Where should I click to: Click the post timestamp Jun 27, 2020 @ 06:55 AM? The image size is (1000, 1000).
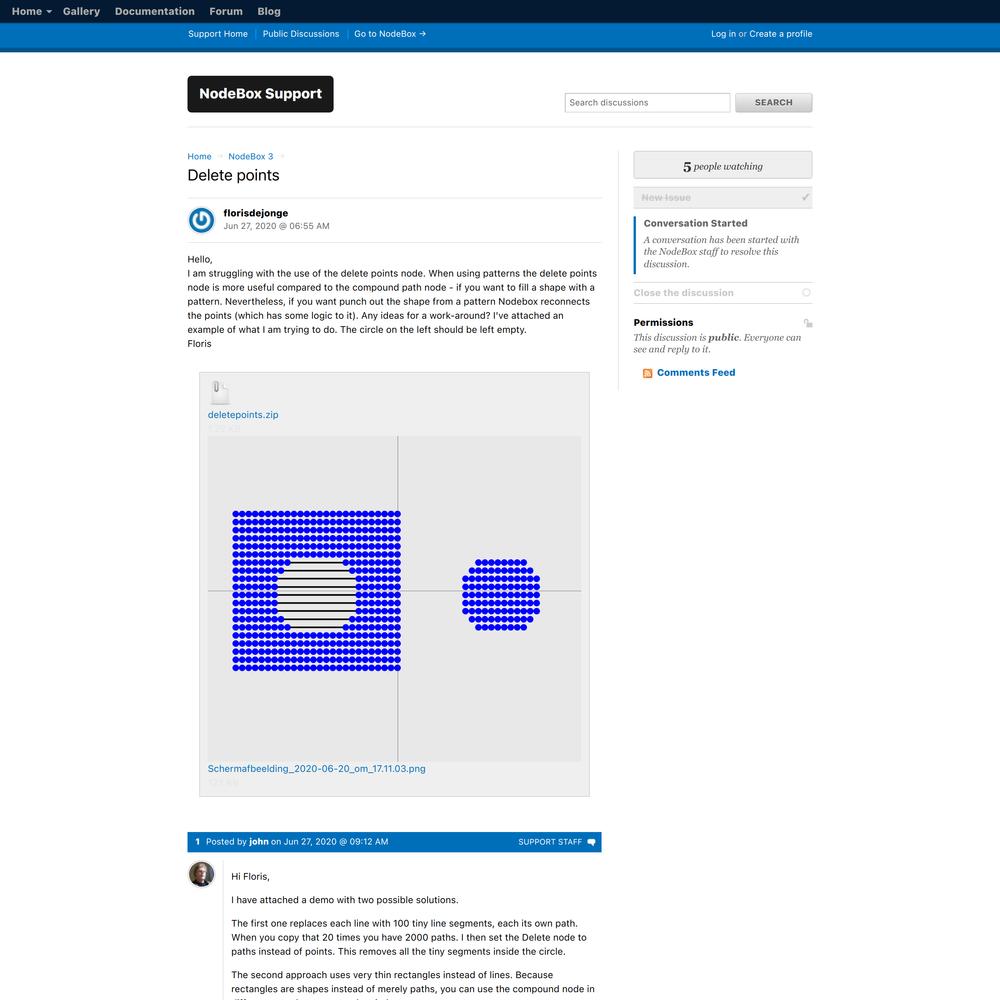(276, 226)
